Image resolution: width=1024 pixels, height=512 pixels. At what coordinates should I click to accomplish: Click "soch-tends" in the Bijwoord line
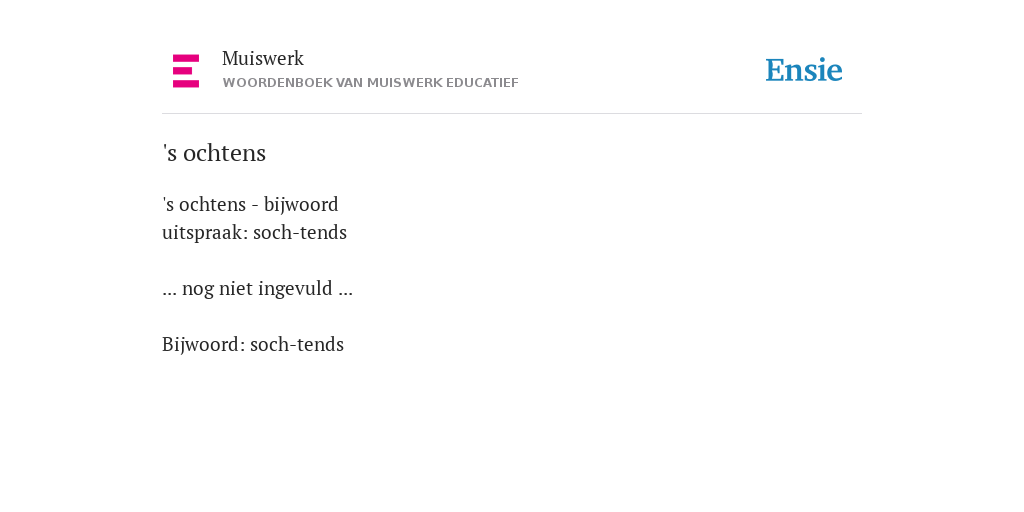(297, 344)
